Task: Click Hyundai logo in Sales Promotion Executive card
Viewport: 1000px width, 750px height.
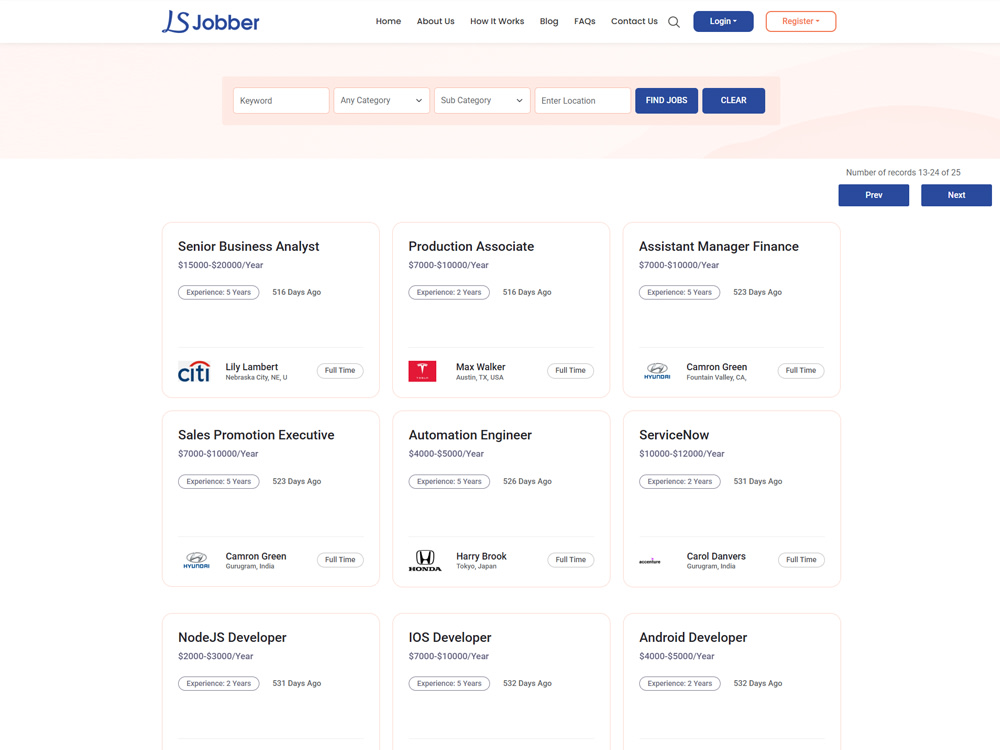Action: click(196, 561)
